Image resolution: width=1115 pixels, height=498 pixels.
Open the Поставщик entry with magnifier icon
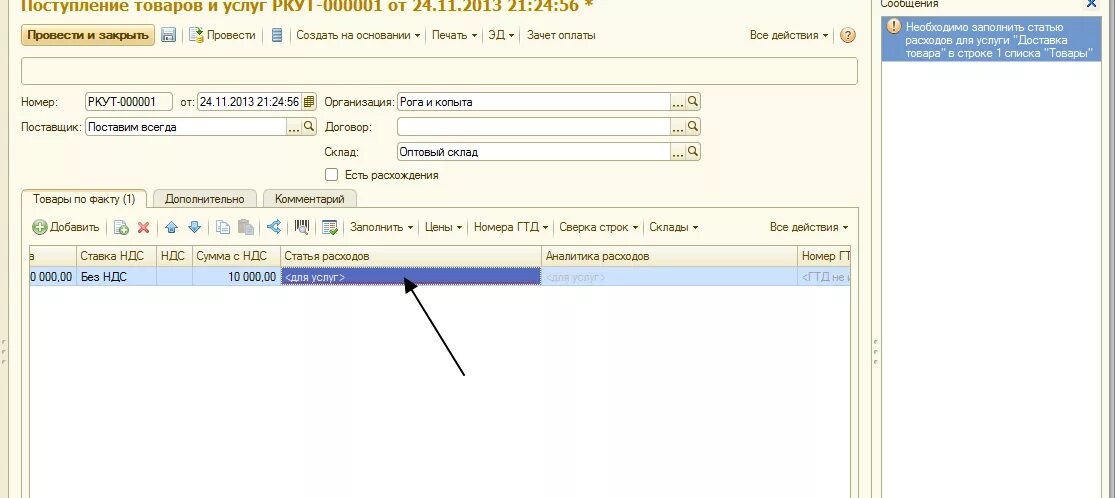point(309,127)
